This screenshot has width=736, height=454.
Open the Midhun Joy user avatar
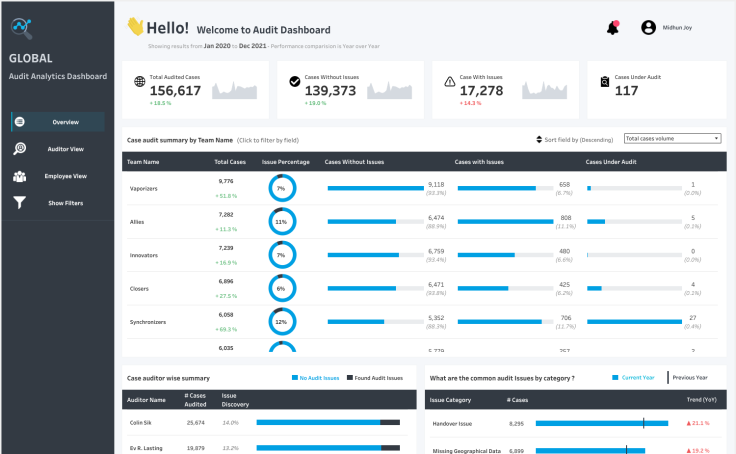(648, 28)
